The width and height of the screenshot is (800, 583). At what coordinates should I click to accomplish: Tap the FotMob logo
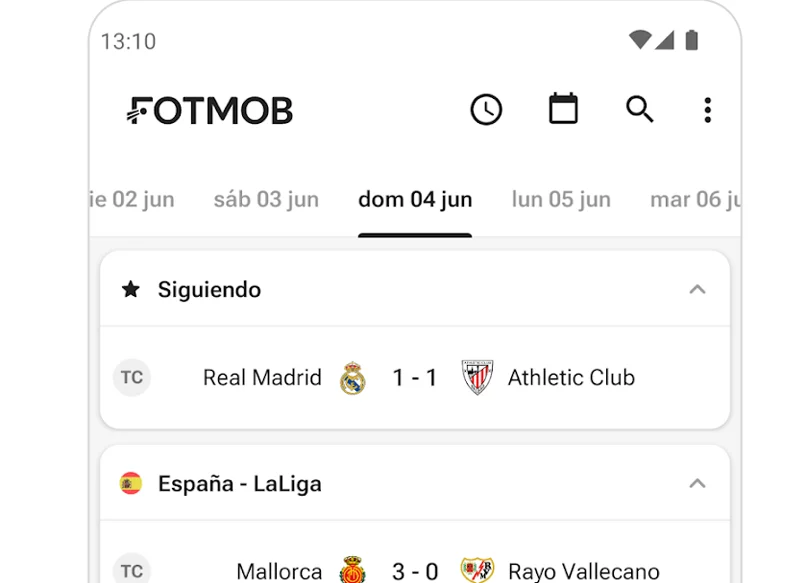tap(210, 110)
